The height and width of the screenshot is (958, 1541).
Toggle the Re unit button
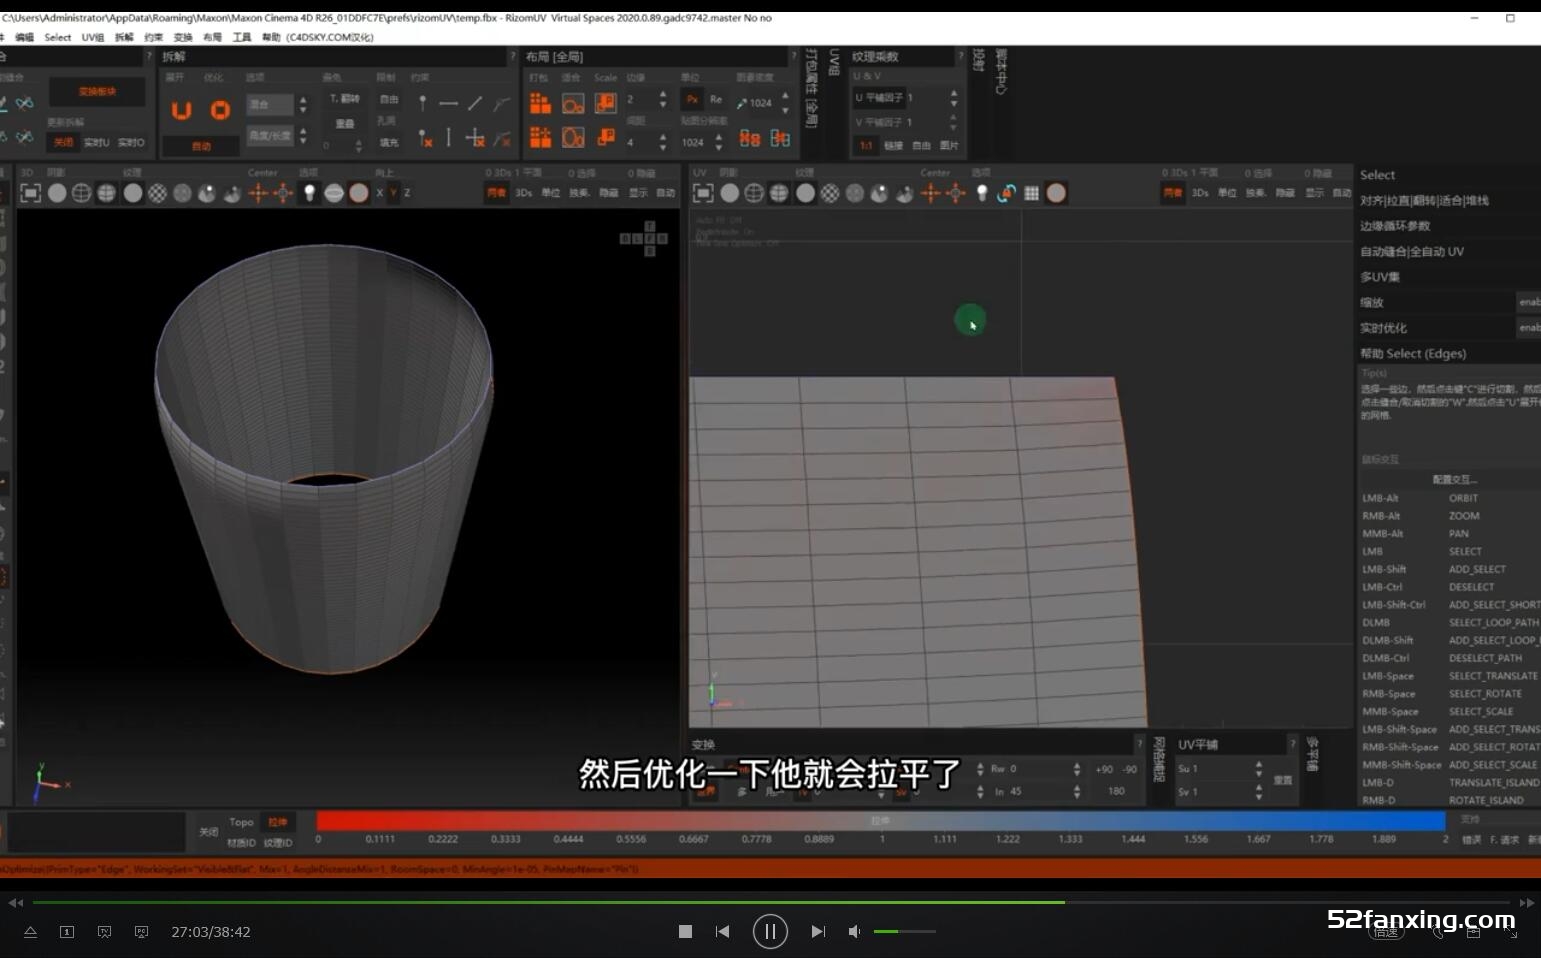click(x=716, y=99)
